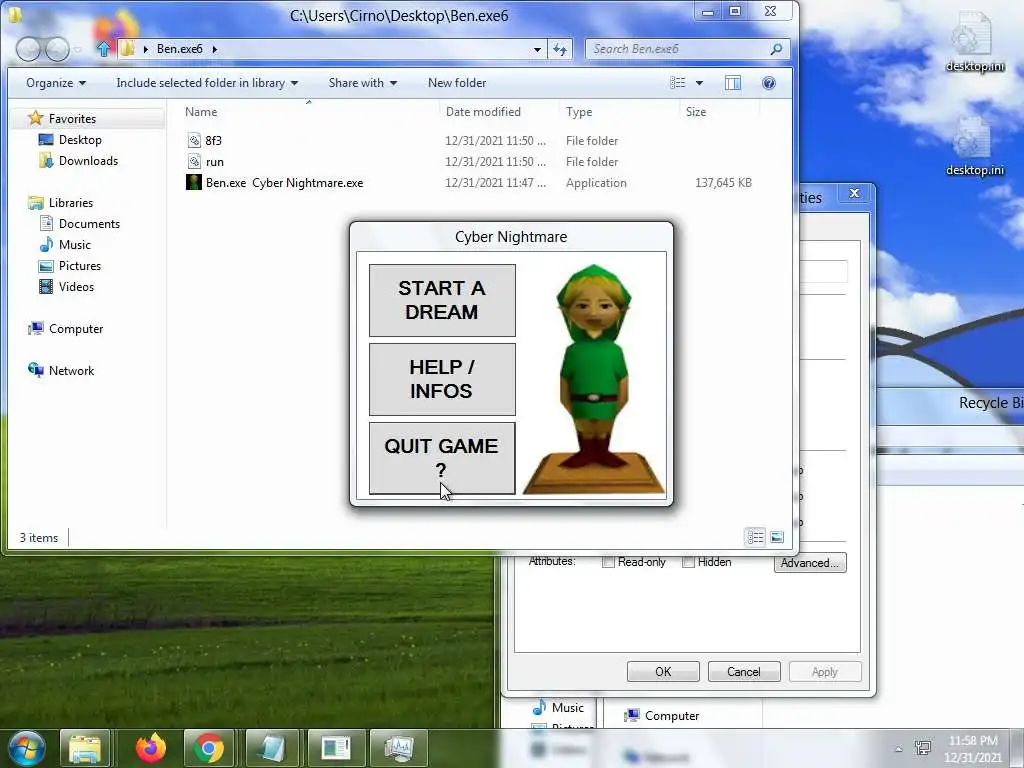Expand the Ben.exe6 breadcrumb arrow

click(214, 49)
